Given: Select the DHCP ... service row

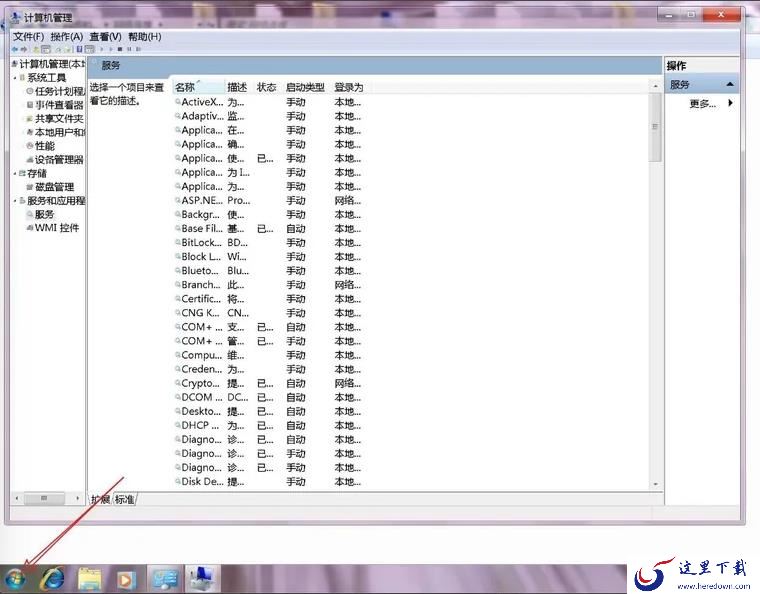Looking at the screenshot, I should [269, 425].
